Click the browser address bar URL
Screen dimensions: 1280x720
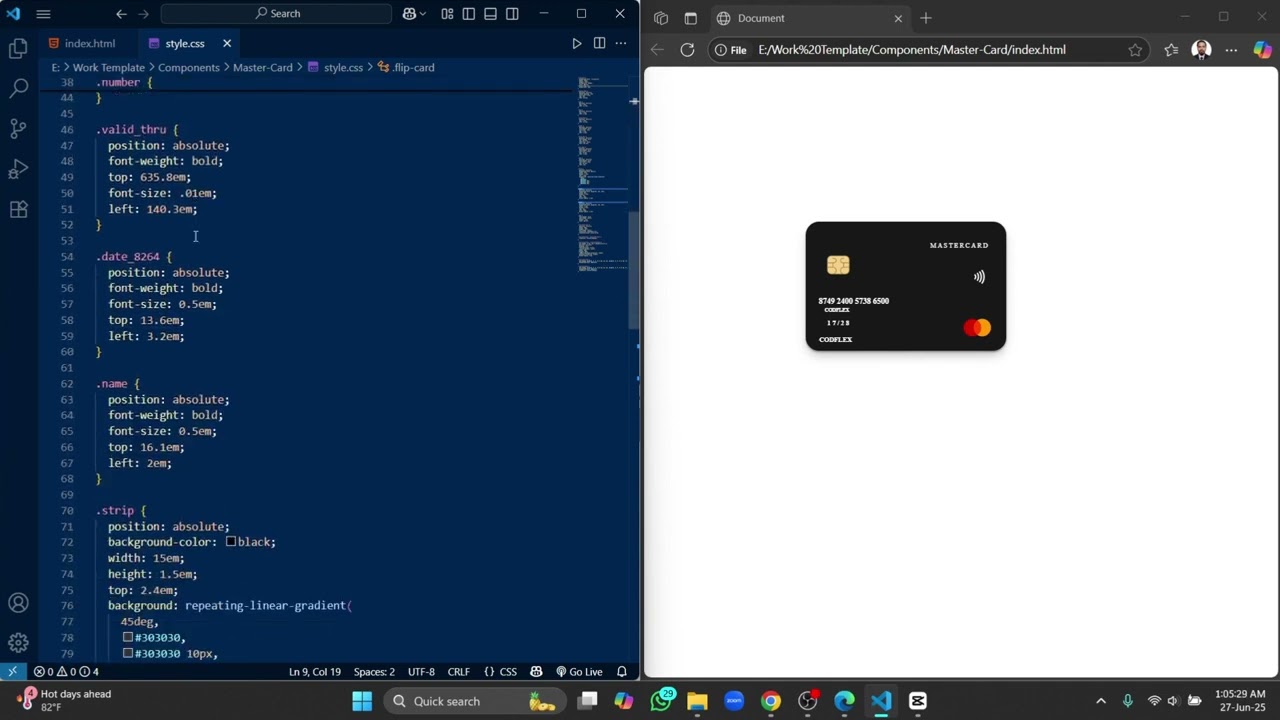tap(911, 50)
